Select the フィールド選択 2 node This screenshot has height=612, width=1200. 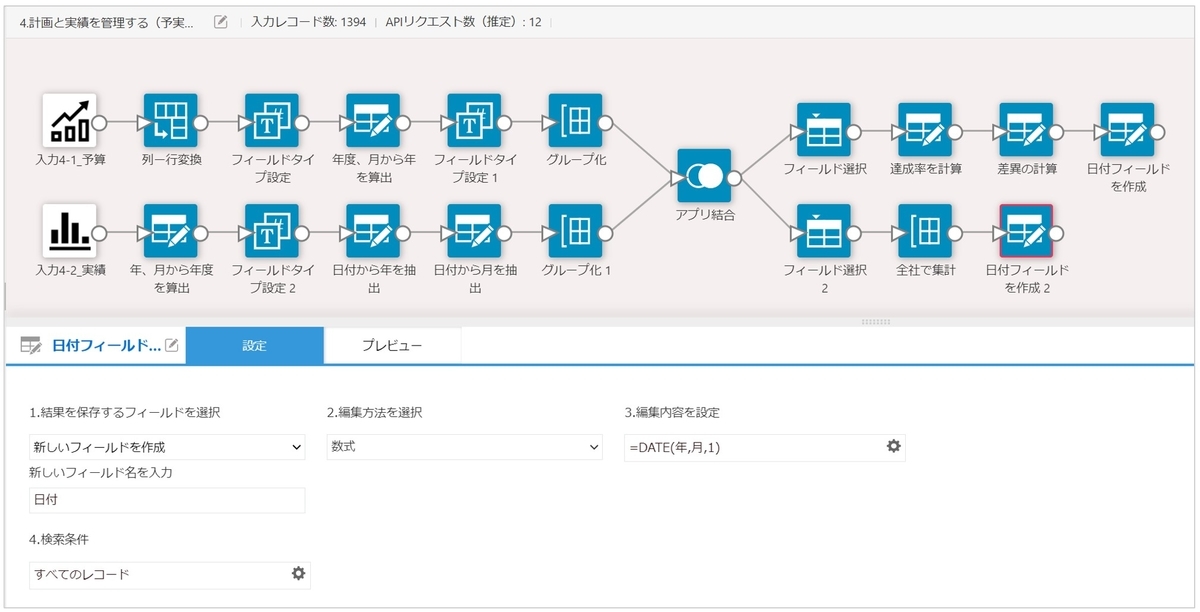click(823, 230)
